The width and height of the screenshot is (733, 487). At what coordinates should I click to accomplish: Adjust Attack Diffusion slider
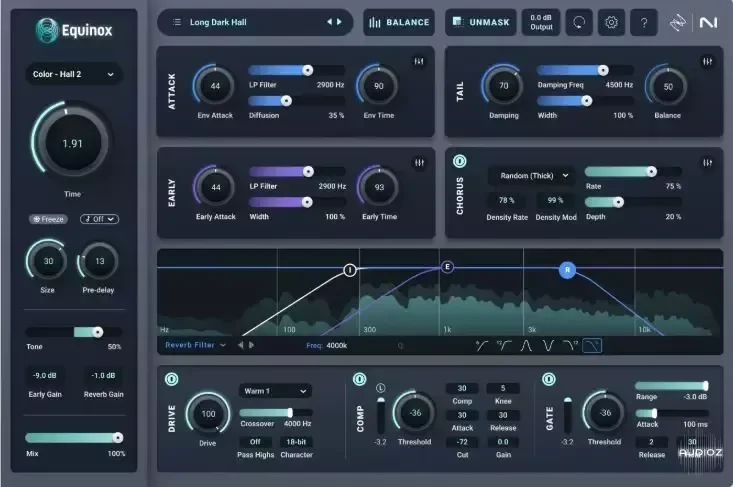(296, 100)
